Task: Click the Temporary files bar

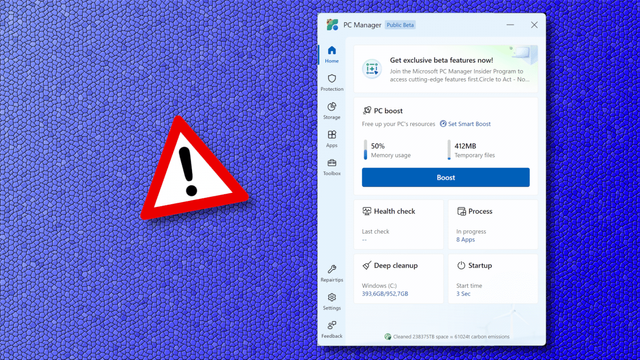Action: pyautogui.click(x=449, y=150)
